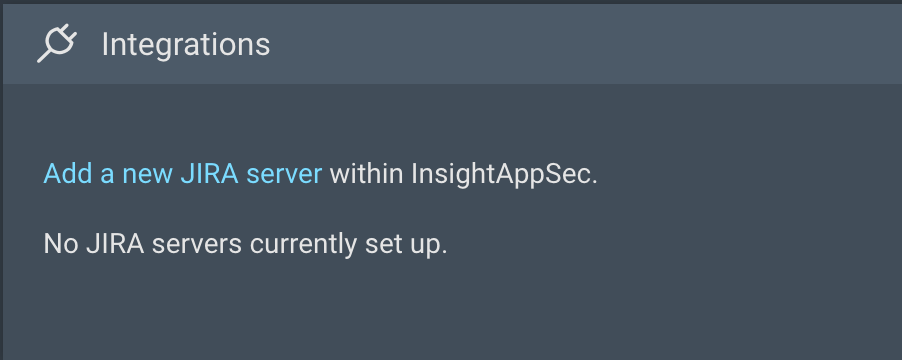
Task: Click the empty area below the status message
Action: pos(452,311)
